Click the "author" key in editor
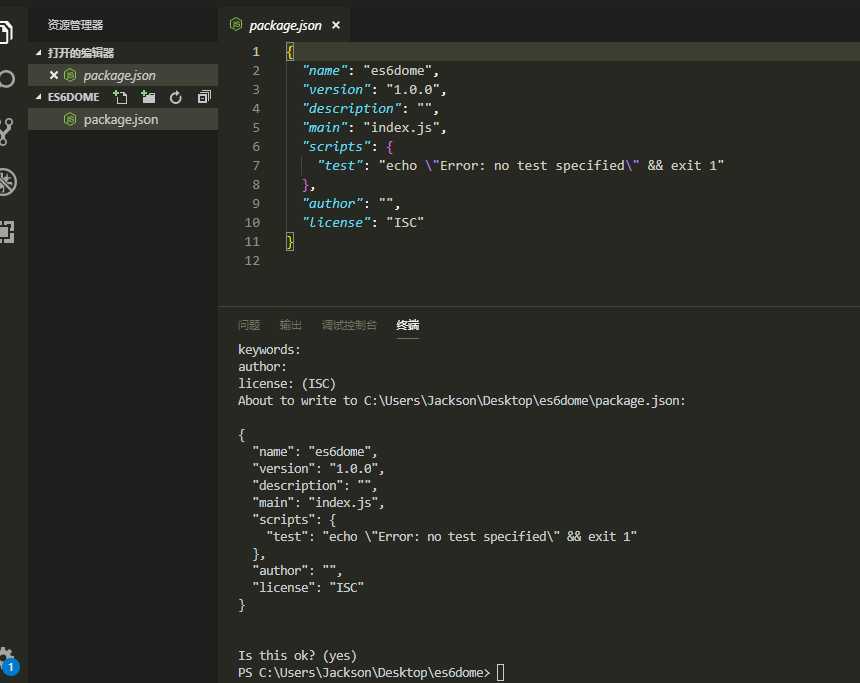The width and height of the screenshot is (860, 683). [x=332, y=204]
